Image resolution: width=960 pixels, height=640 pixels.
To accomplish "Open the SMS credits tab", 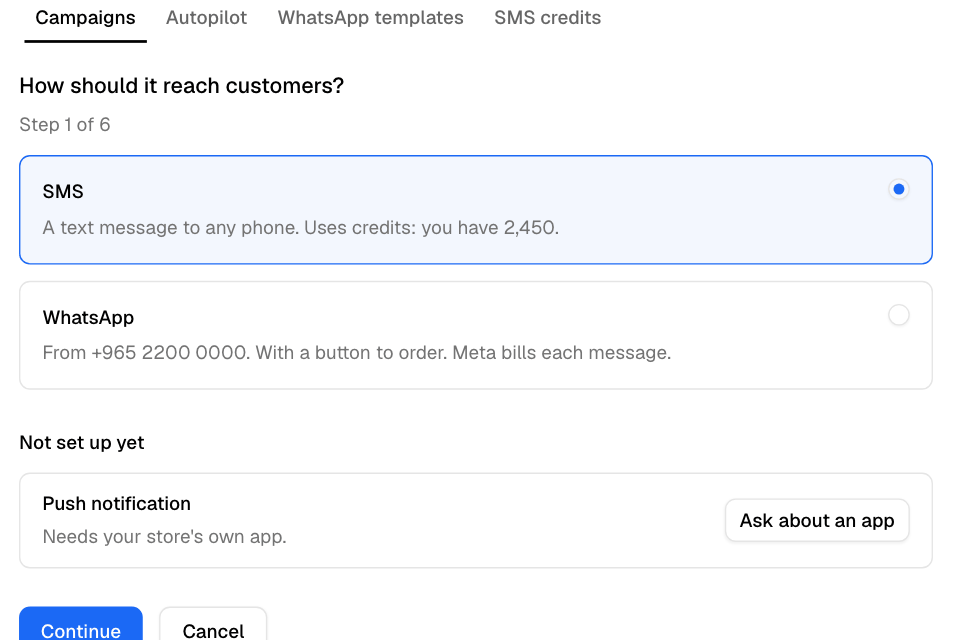I will pyautogui.click(x=547, y=18).
